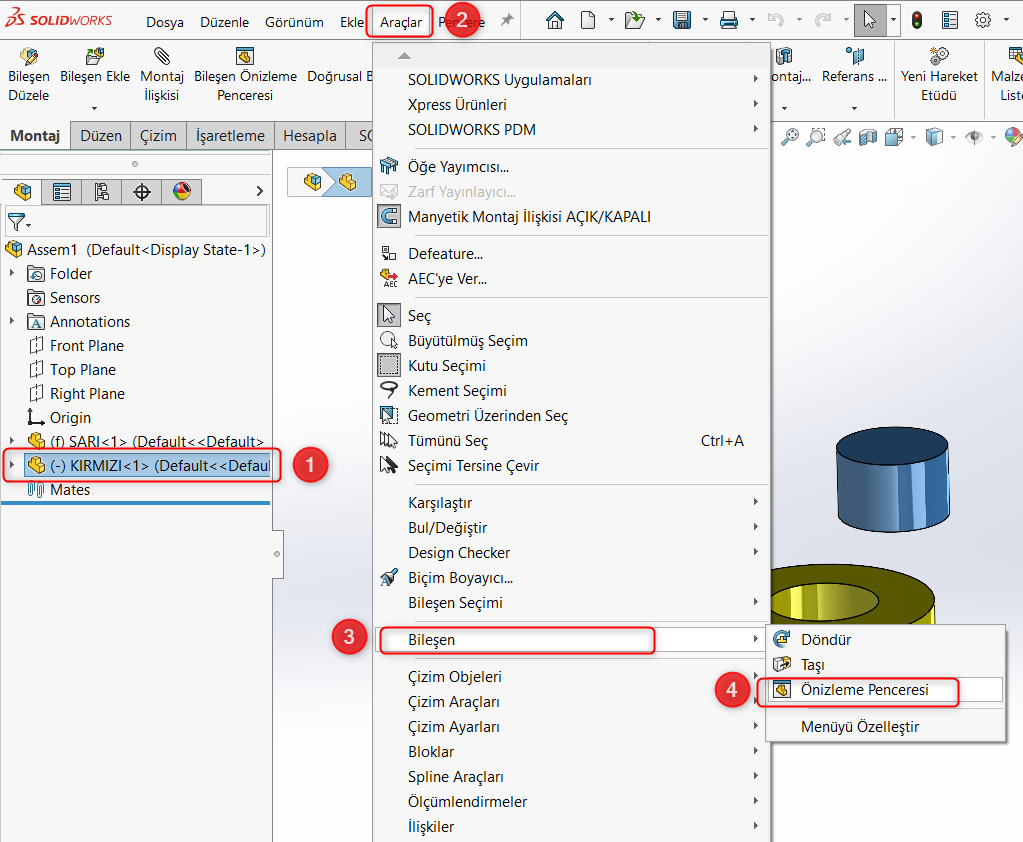The image size is (1023, 842).
Task: Select Önizleme Penceresi in the submenu
Action: tap(885, 690)
